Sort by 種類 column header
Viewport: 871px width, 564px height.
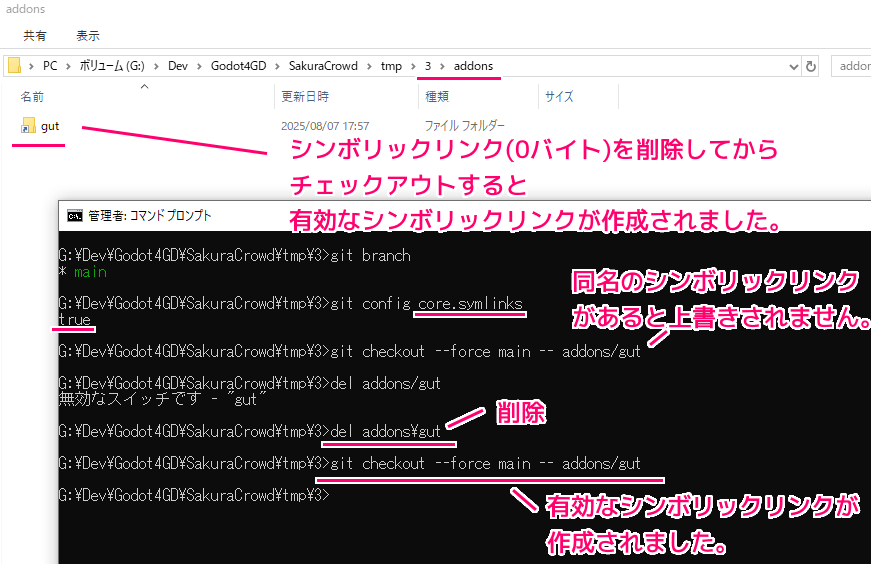(x=437, y=97)
